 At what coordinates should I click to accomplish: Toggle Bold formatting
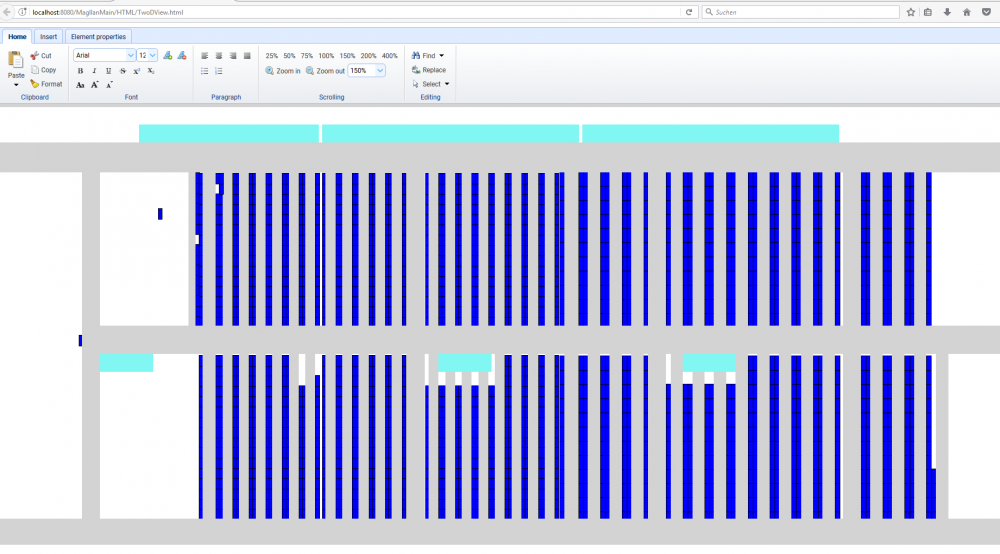pyautogui.click(x=80, y=71)
